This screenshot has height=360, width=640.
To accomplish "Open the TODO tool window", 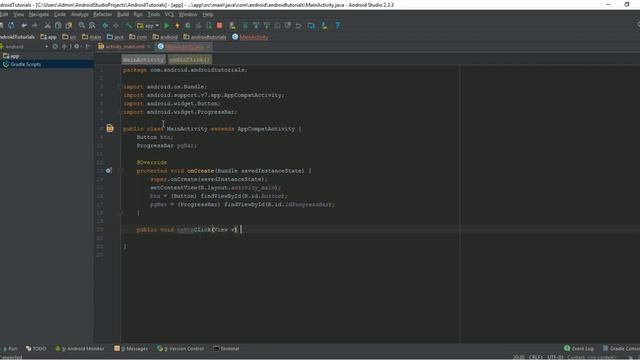I will (x=36, y=349).
